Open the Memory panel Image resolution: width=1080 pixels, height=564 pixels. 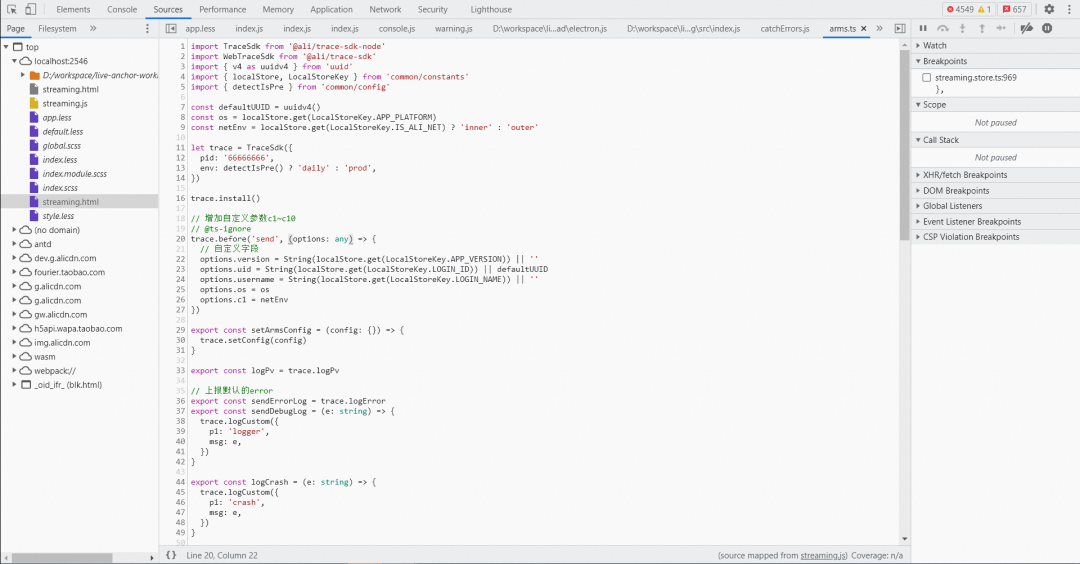[x=278, y=10]
